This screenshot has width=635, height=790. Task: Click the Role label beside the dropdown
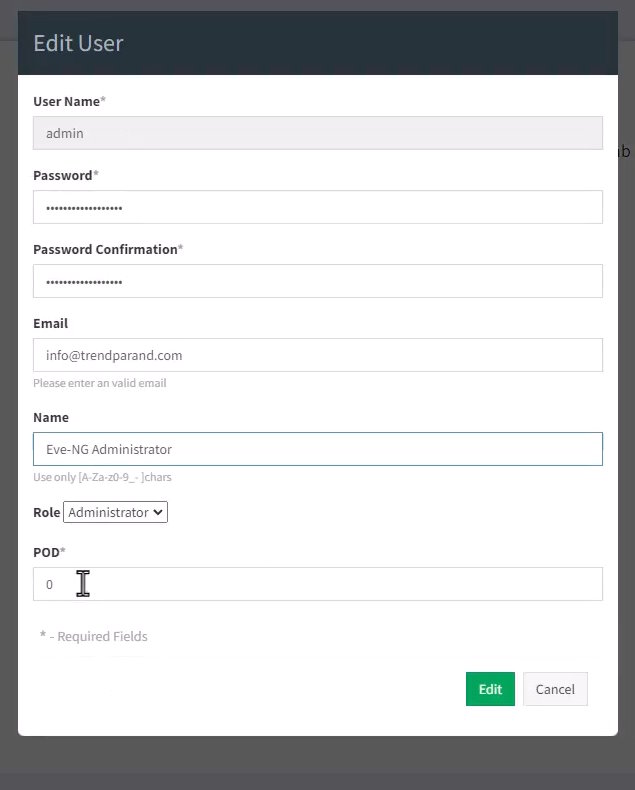[46, 512]
